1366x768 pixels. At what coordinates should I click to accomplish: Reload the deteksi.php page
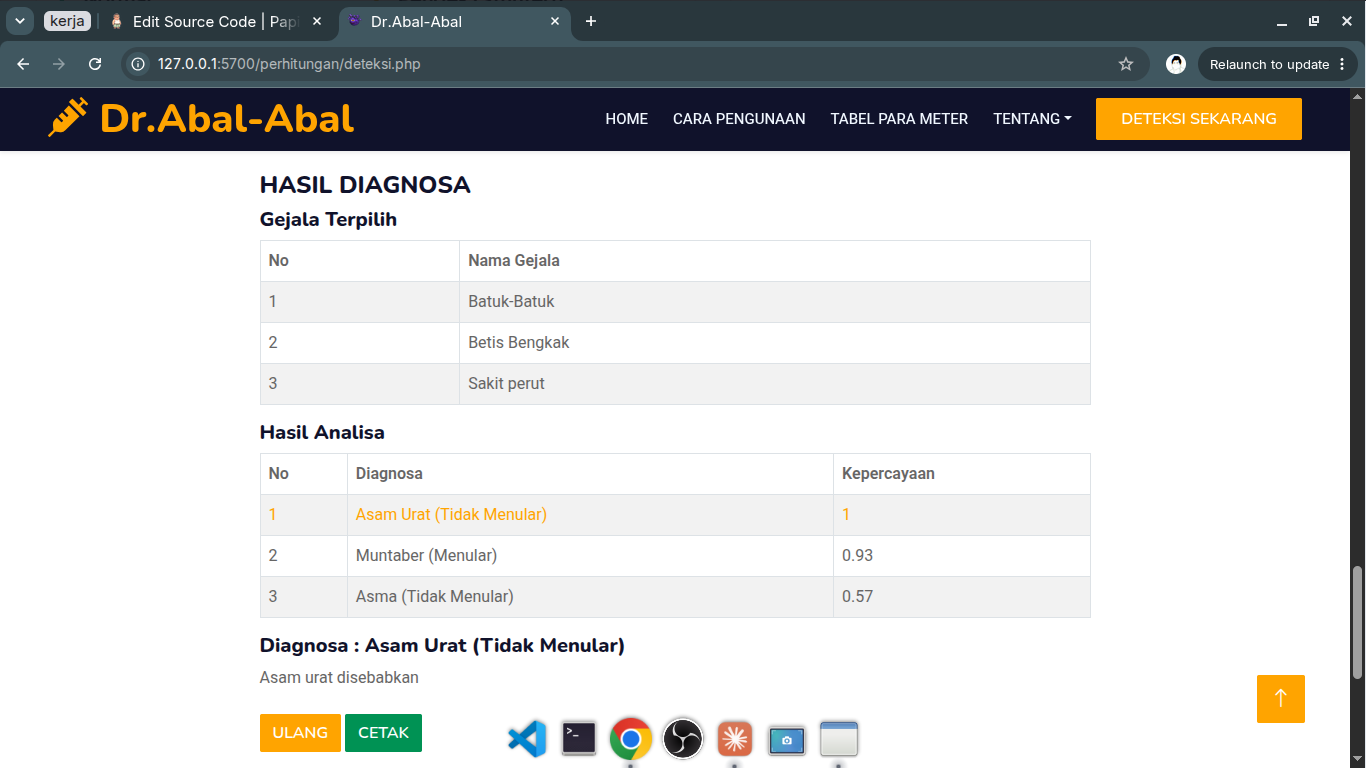tap(95, 64)
